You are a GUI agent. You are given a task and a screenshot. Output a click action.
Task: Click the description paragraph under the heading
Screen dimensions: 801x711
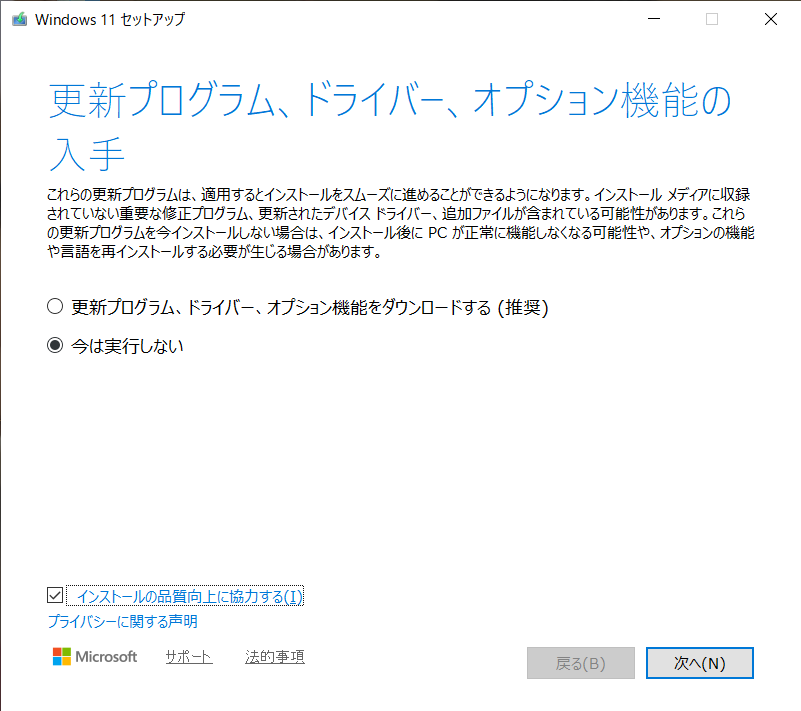point(400,220)
